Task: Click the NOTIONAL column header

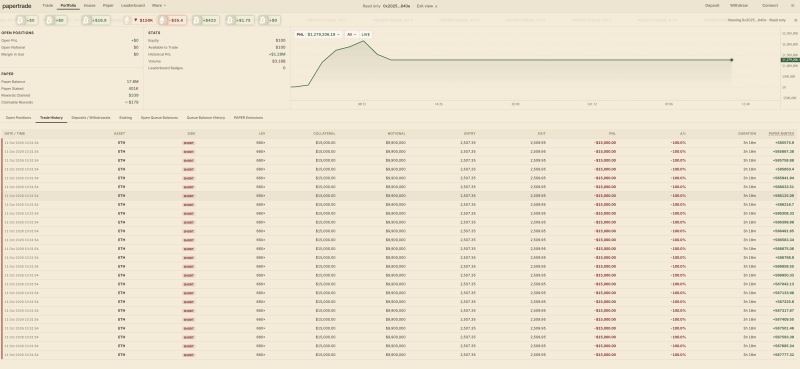Action: [396, 134]
